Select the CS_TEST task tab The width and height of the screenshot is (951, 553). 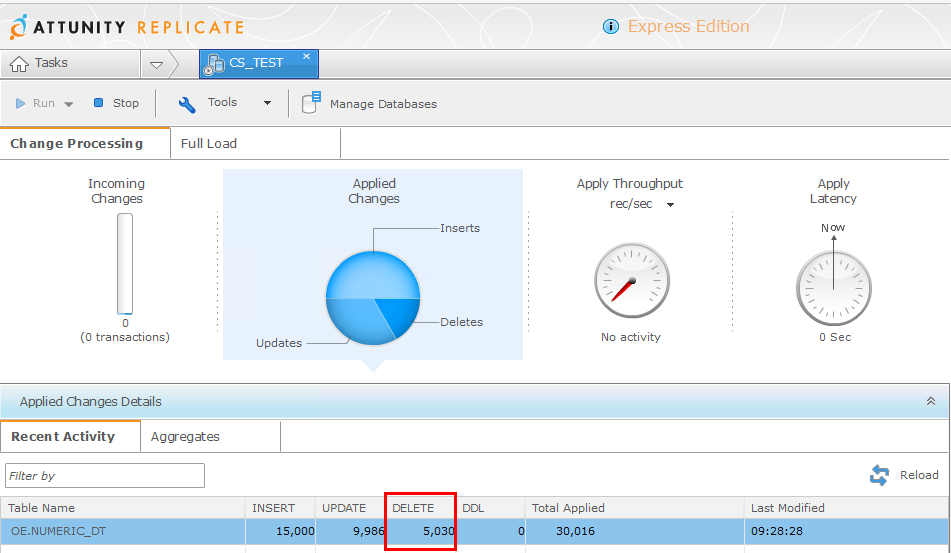(x=259, y=64)
